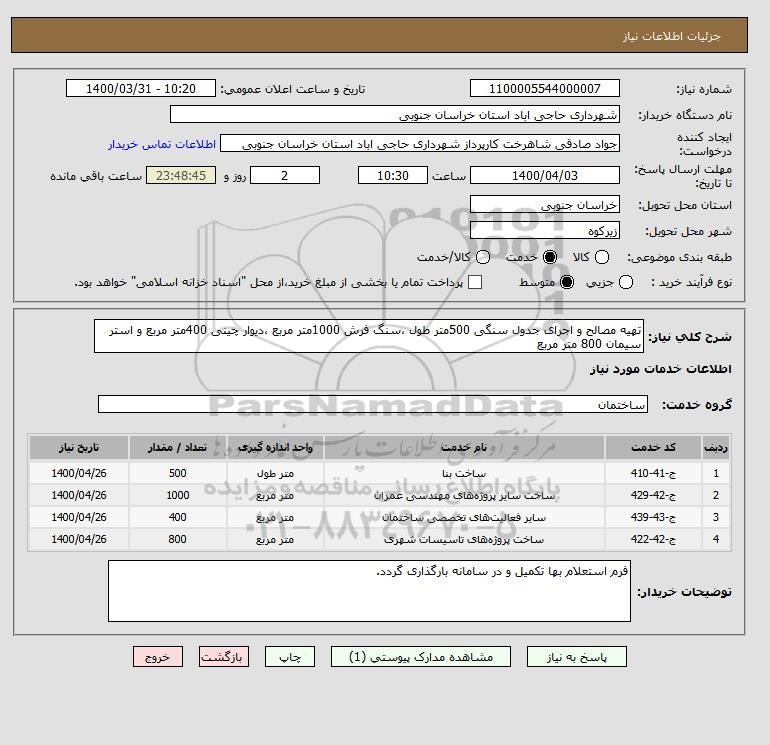This screenshot has height=745, width=770.
Task: Click the general need description text box
Action: click(x=369, y=336)
